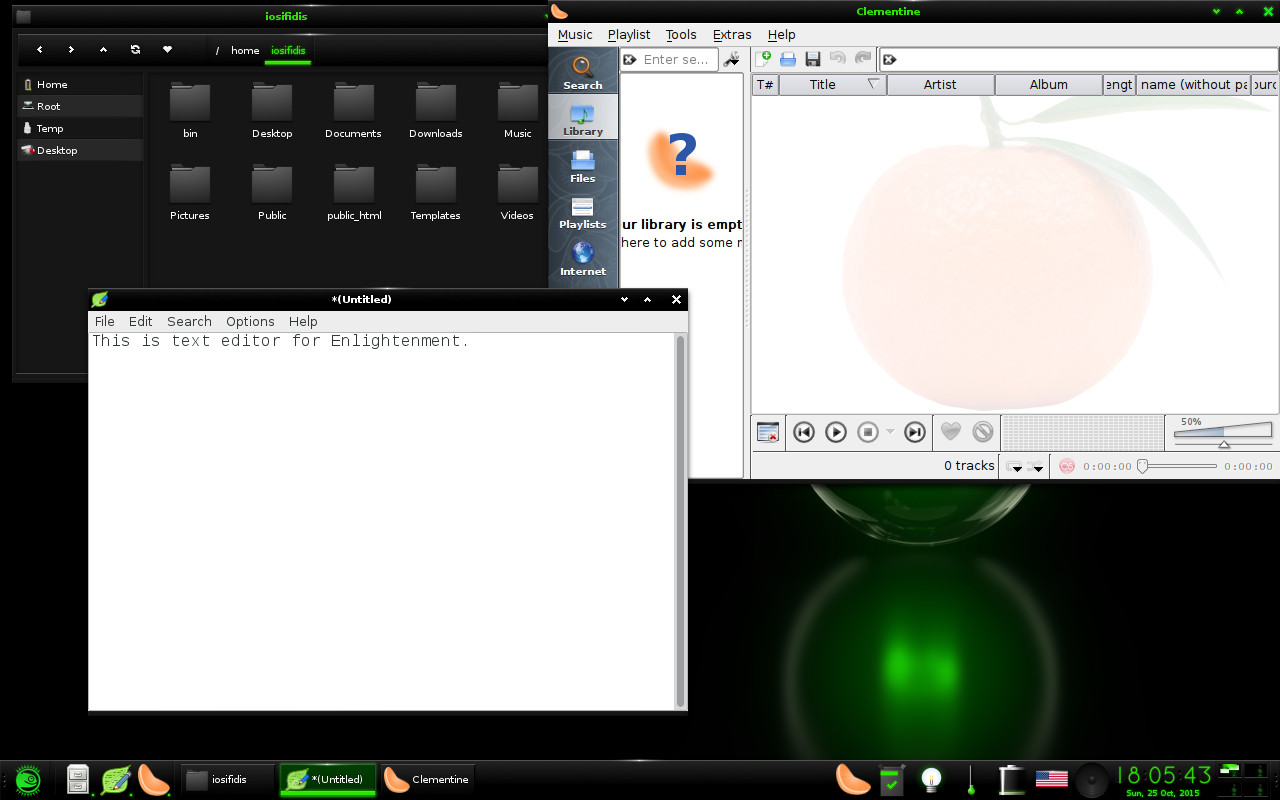1280x800 pixels.
Task: Click the Library icon in Clementine sidebar
Action: pos(583,118)
